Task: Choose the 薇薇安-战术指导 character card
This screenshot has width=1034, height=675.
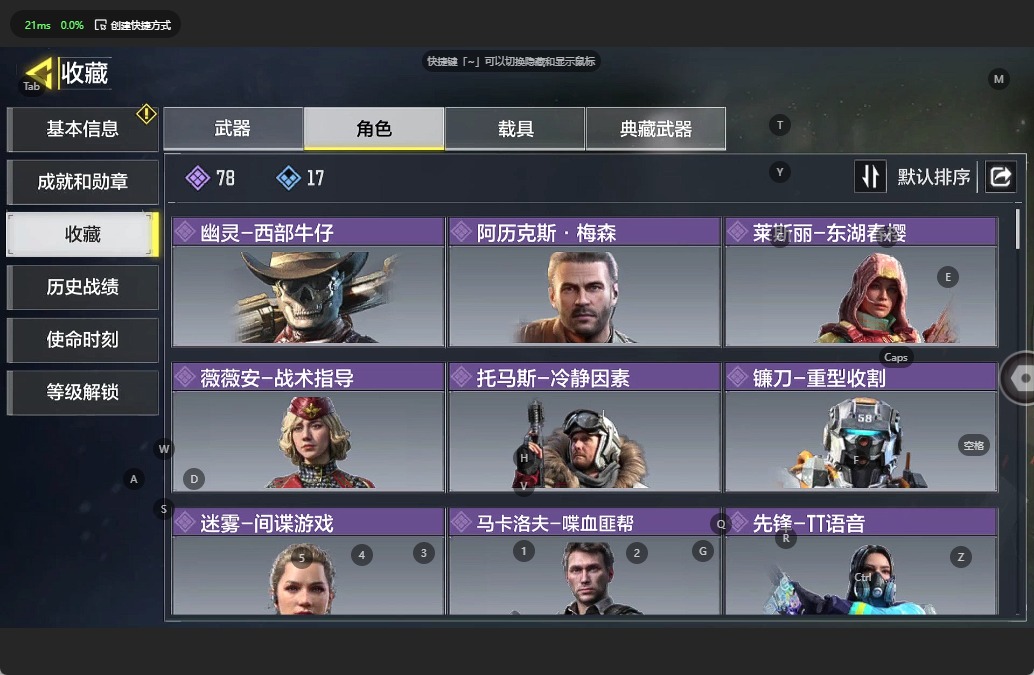Action: (x=308, y=427)
